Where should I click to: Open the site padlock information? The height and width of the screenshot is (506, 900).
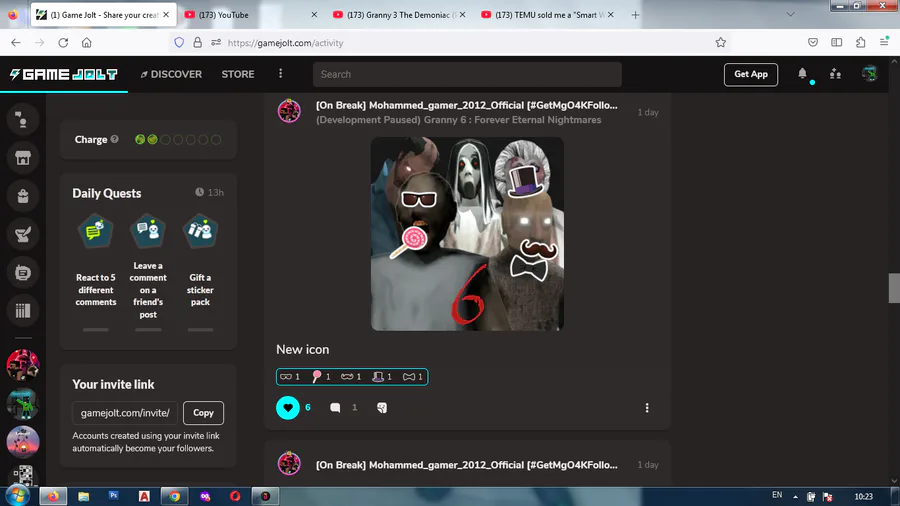pyautogui.click(x=197, y=42)
